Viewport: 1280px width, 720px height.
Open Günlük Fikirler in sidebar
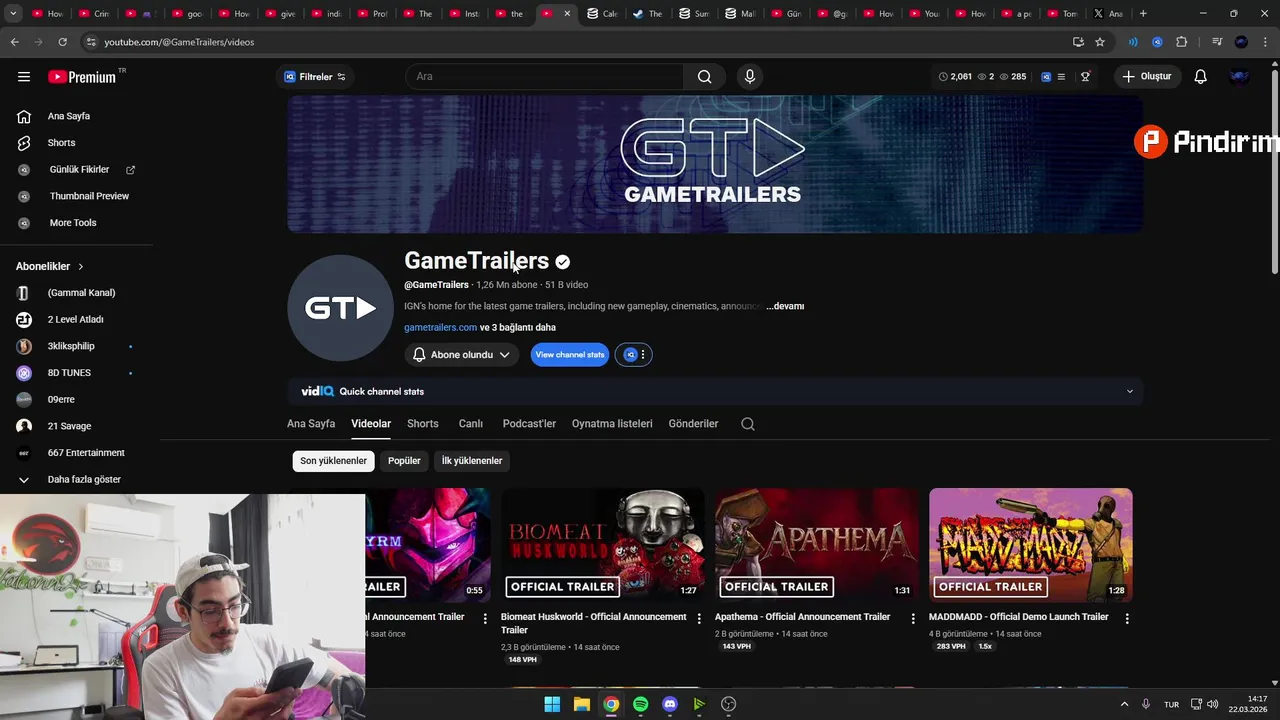click(79, 170)
